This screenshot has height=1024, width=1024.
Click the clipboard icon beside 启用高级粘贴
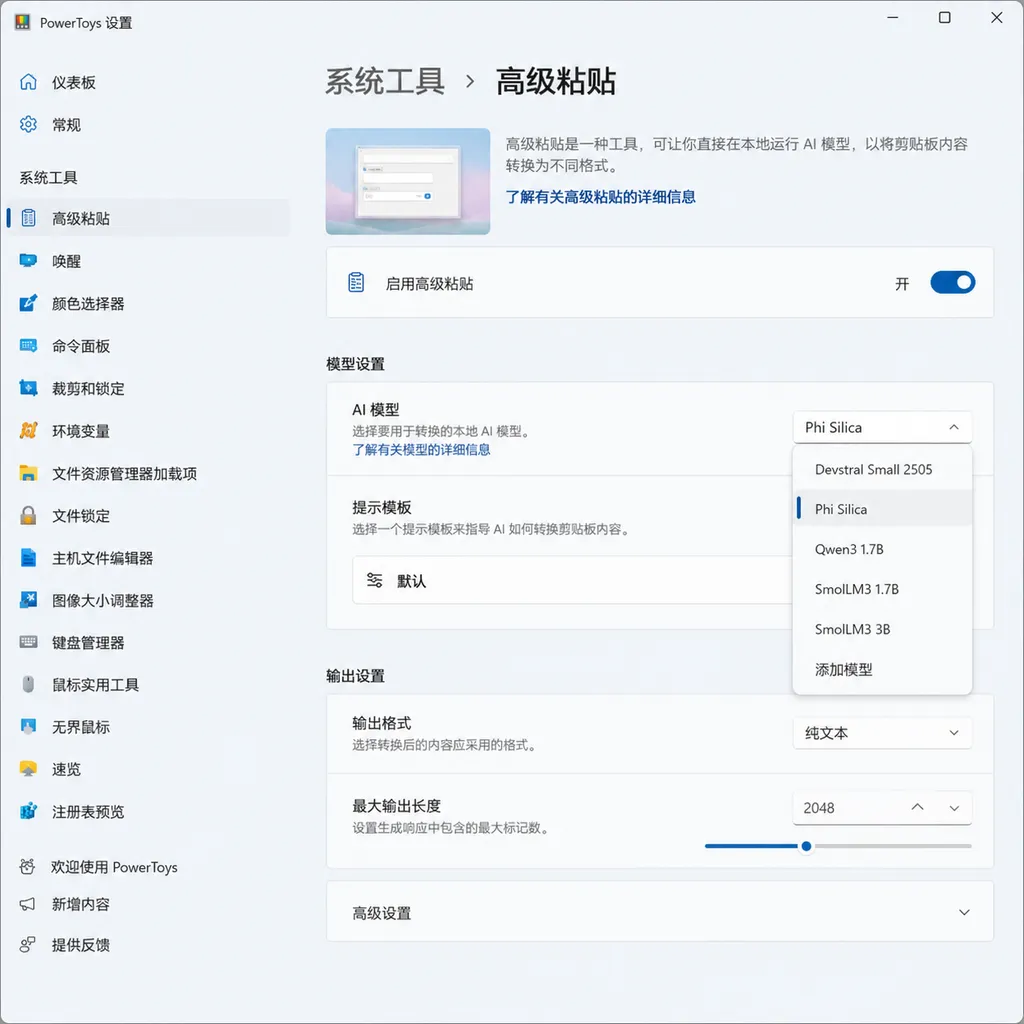(x=356, y=282)
